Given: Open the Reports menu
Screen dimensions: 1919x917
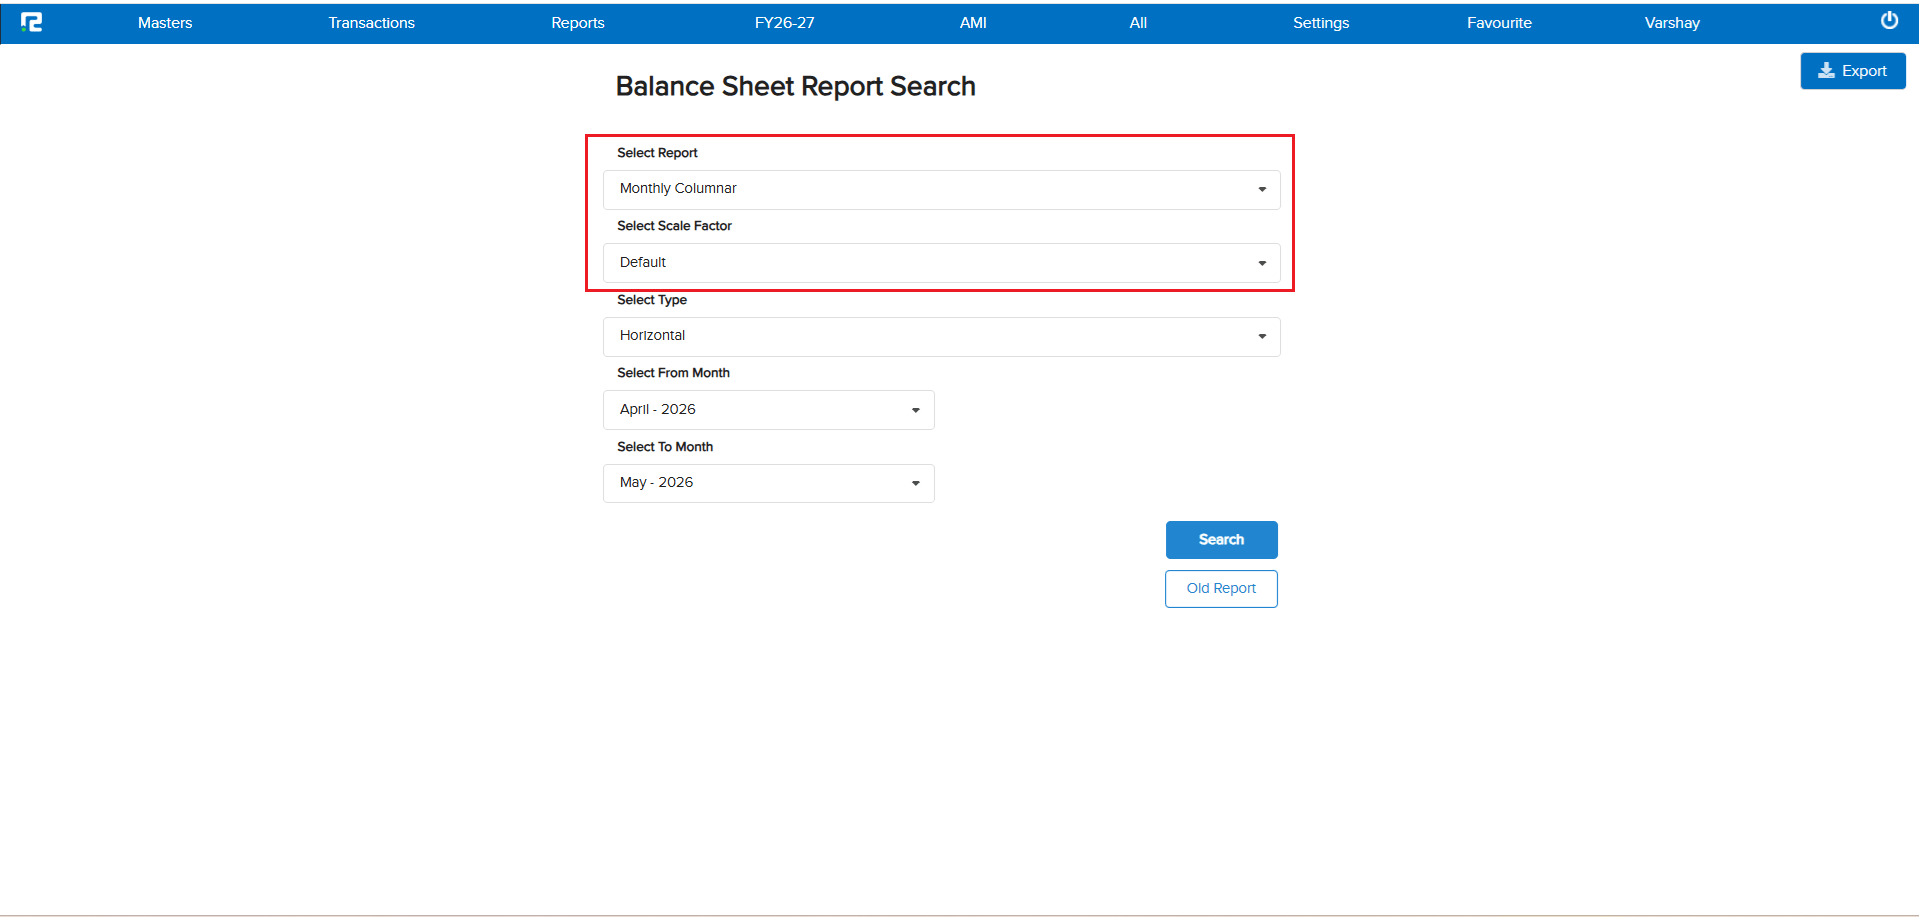Looking at the screenshot, I should pyautogui.click(x=578, y=23).
